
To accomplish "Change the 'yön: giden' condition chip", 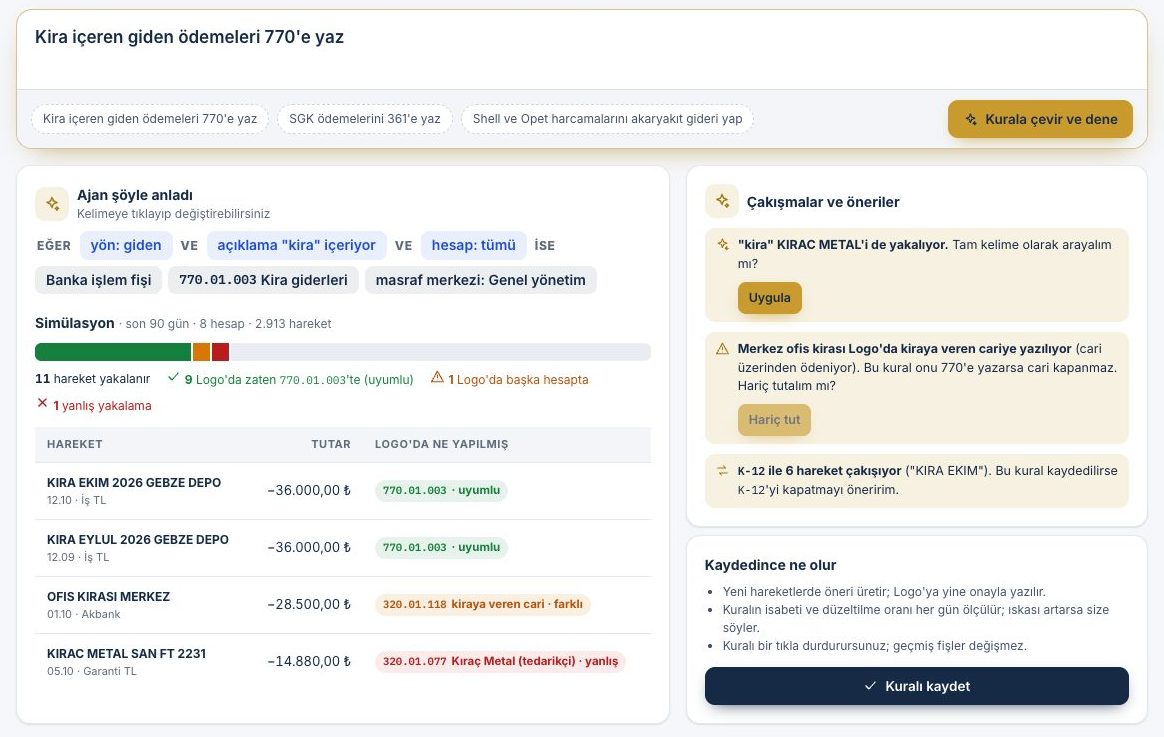I will 126,246.
